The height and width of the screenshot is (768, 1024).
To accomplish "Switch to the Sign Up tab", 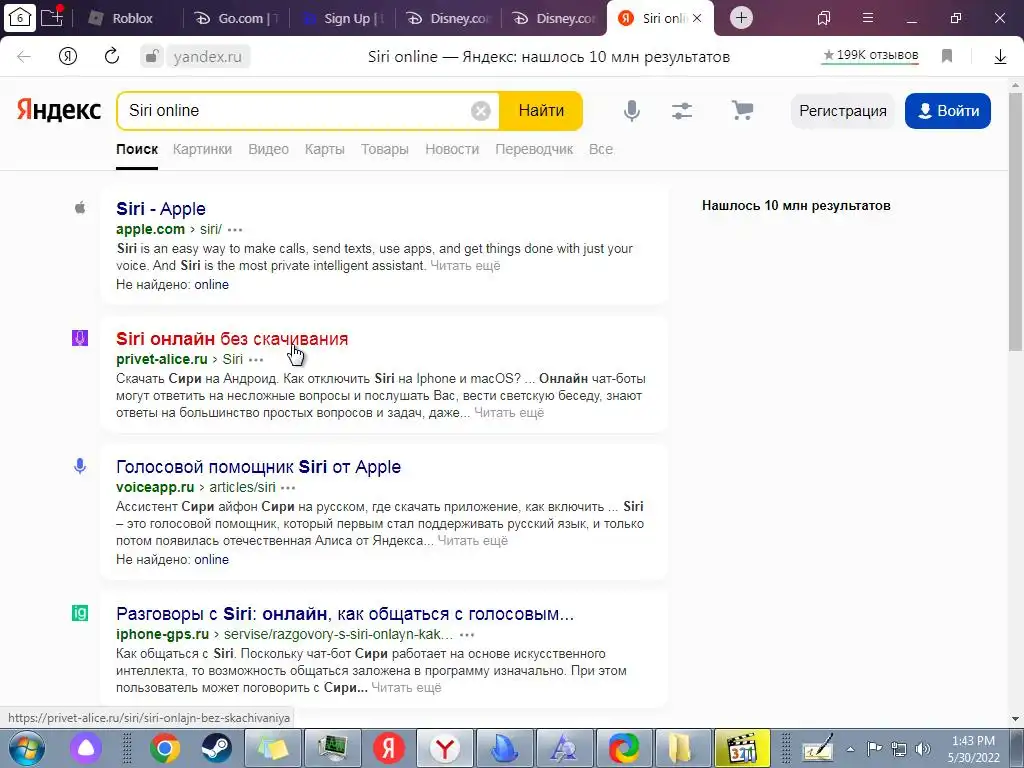I will coord(344,18).
